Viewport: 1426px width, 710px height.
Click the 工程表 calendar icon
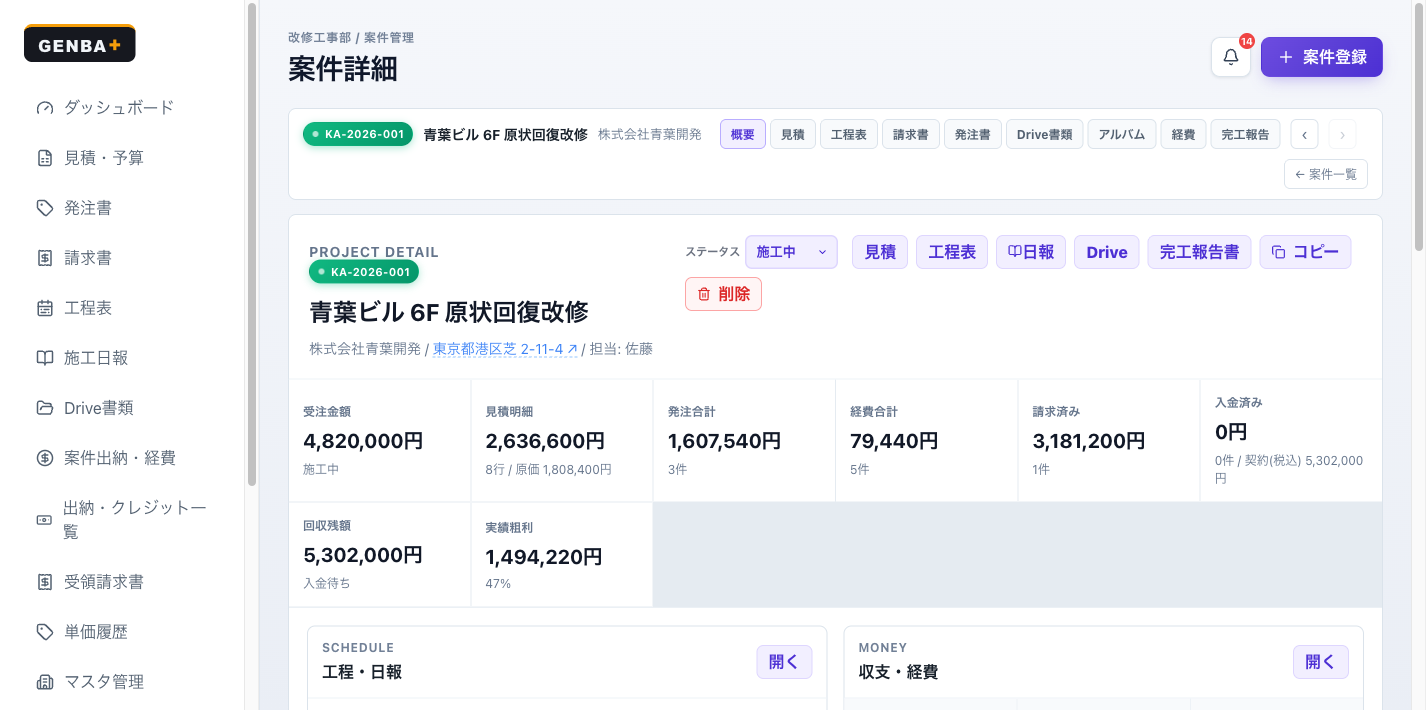point(44,308)
